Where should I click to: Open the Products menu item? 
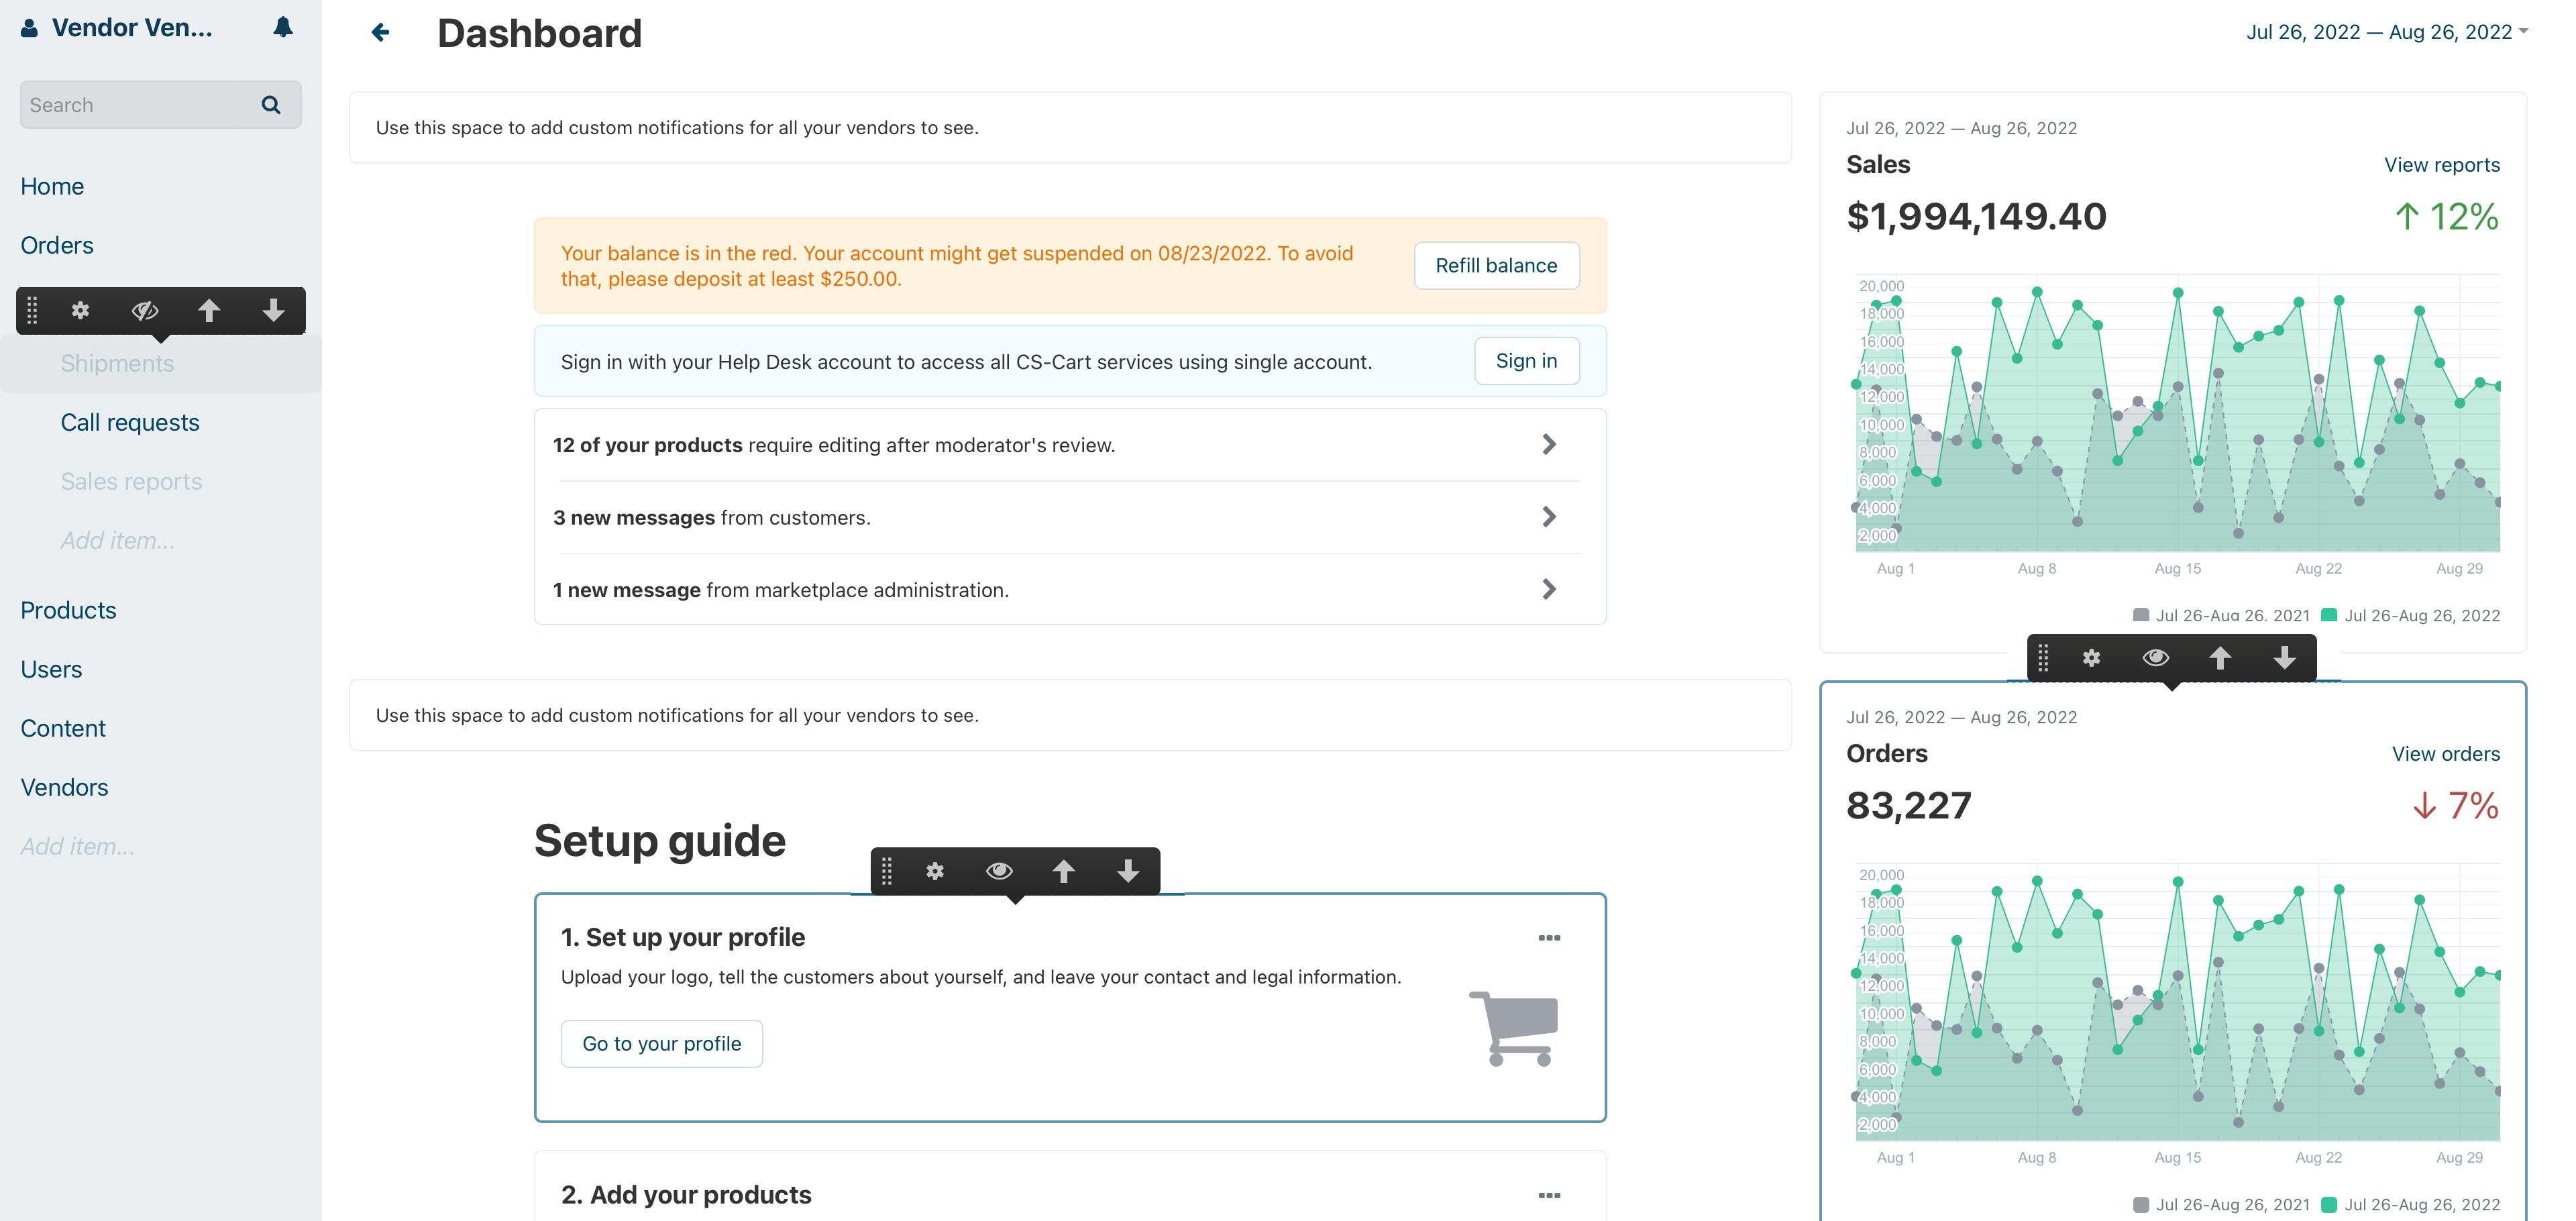[x=68, y=610]
